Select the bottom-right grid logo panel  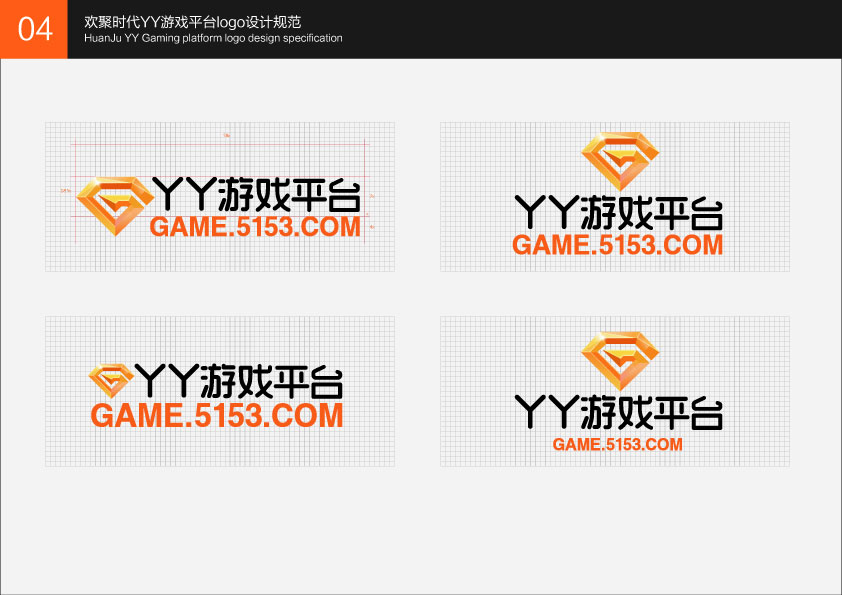coord(615,391)
